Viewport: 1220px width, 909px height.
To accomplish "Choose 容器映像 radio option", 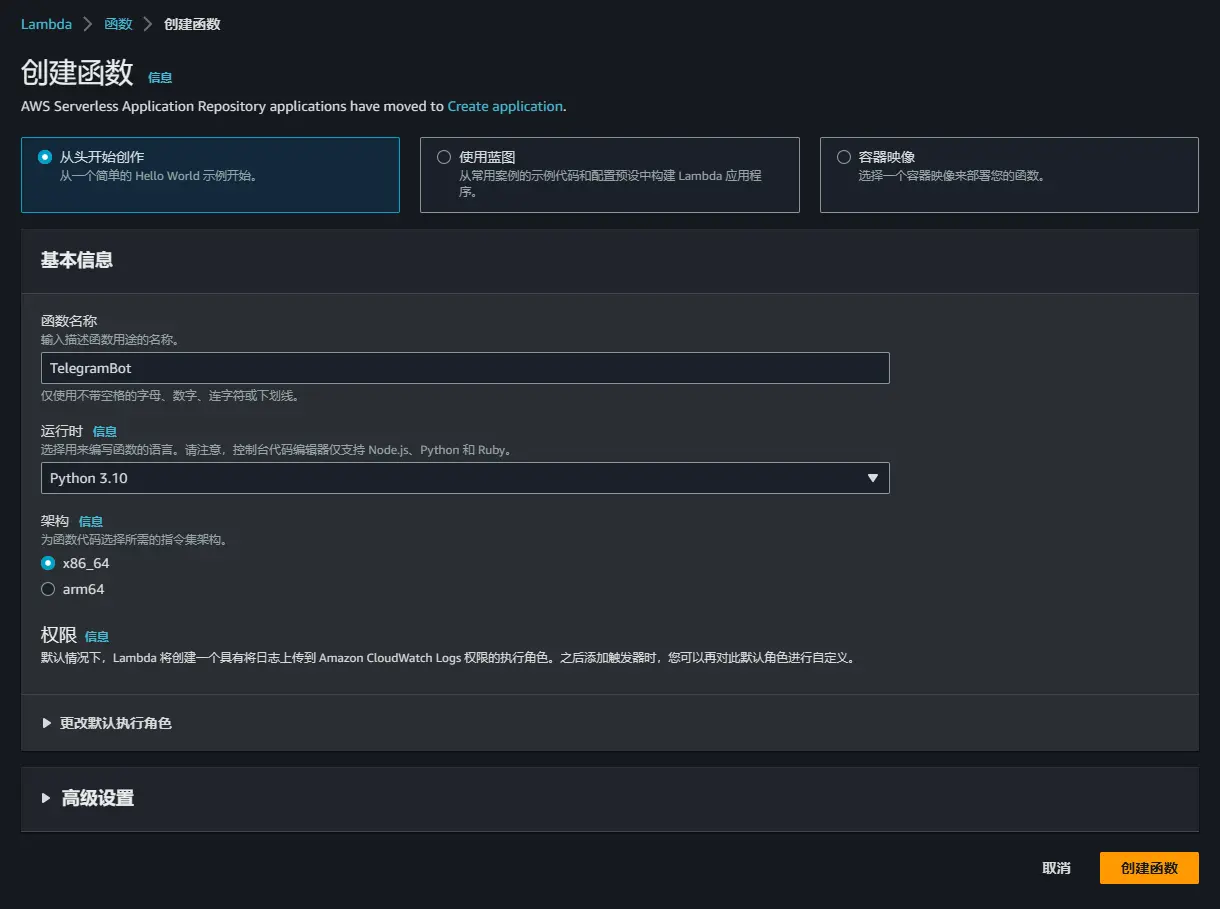I will click(x=844, y=157).
